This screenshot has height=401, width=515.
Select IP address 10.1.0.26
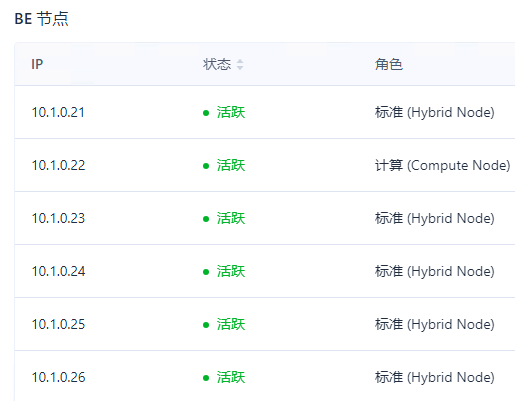point(58,377)
